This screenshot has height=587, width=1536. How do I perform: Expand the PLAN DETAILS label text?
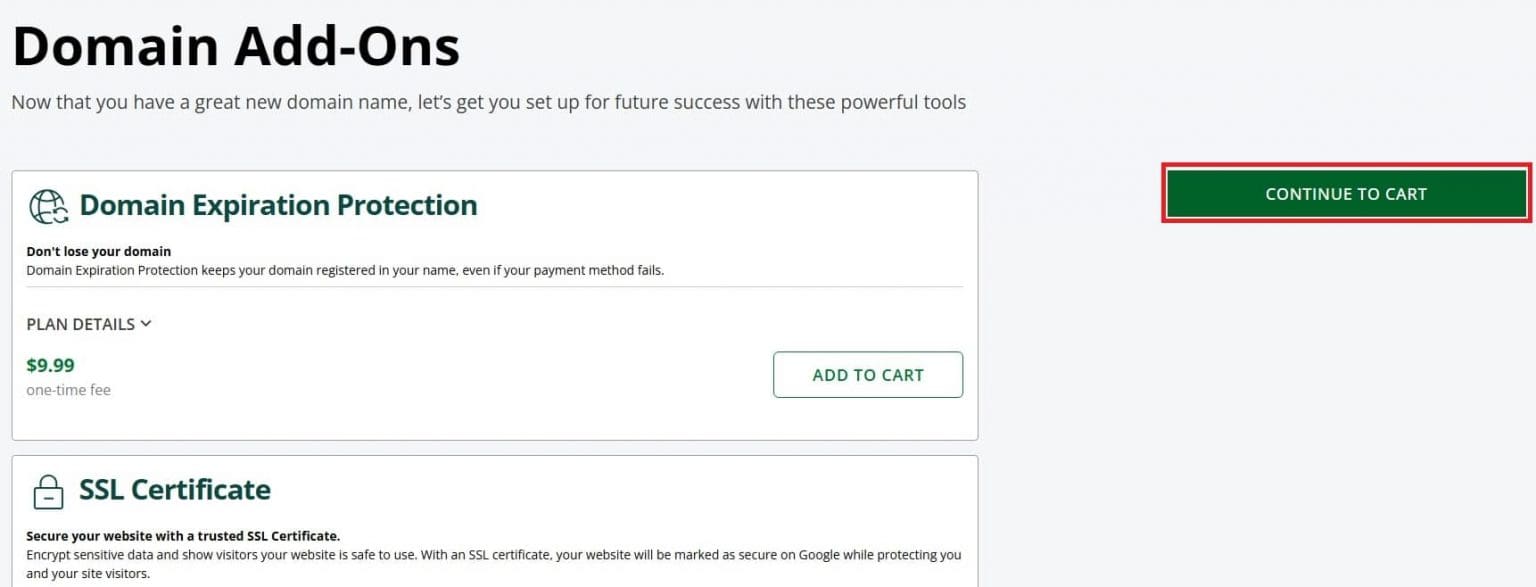coord(80,324)
